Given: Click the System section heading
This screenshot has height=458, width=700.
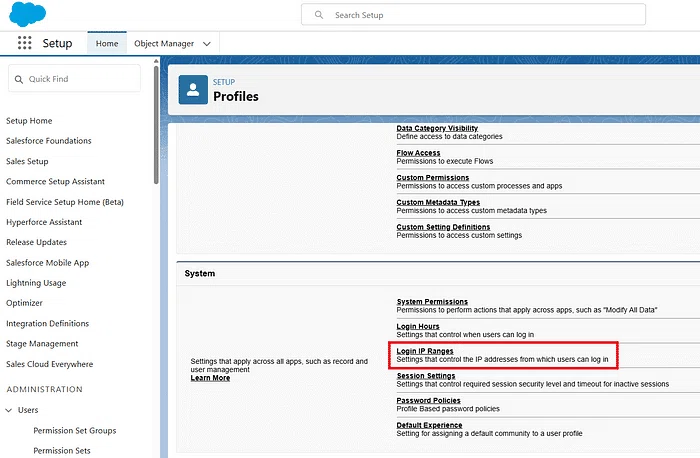Looking at the screenshot, I should click(200, 273).
